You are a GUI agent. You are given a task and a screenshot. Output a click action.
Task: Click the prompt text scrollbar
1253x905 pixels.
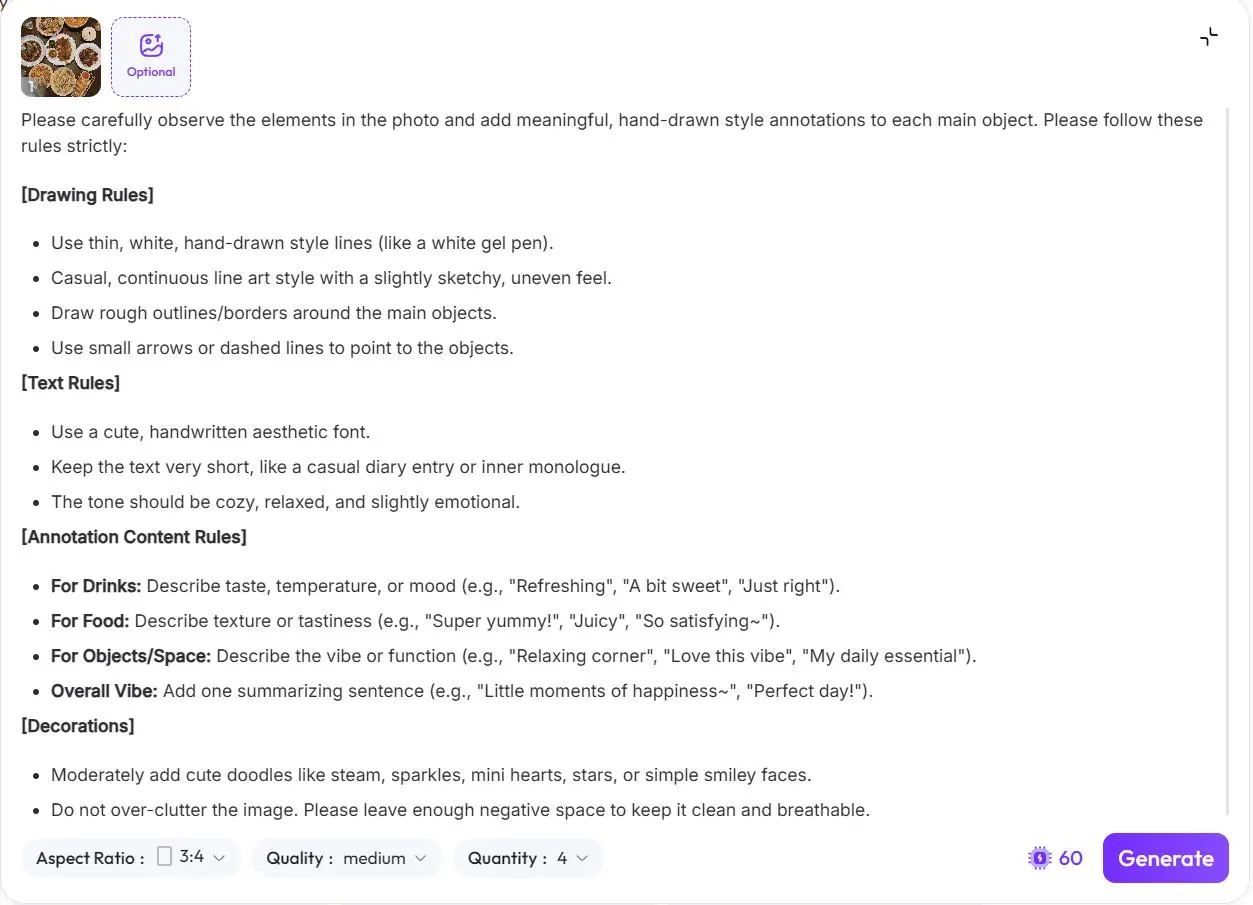(1229, 460)
